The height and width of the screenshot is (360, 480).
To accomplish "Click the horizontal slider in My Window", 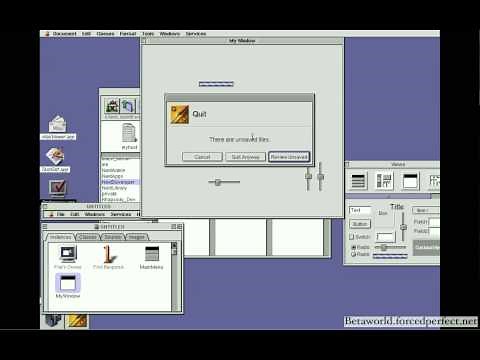I will [x=224, y=182].
